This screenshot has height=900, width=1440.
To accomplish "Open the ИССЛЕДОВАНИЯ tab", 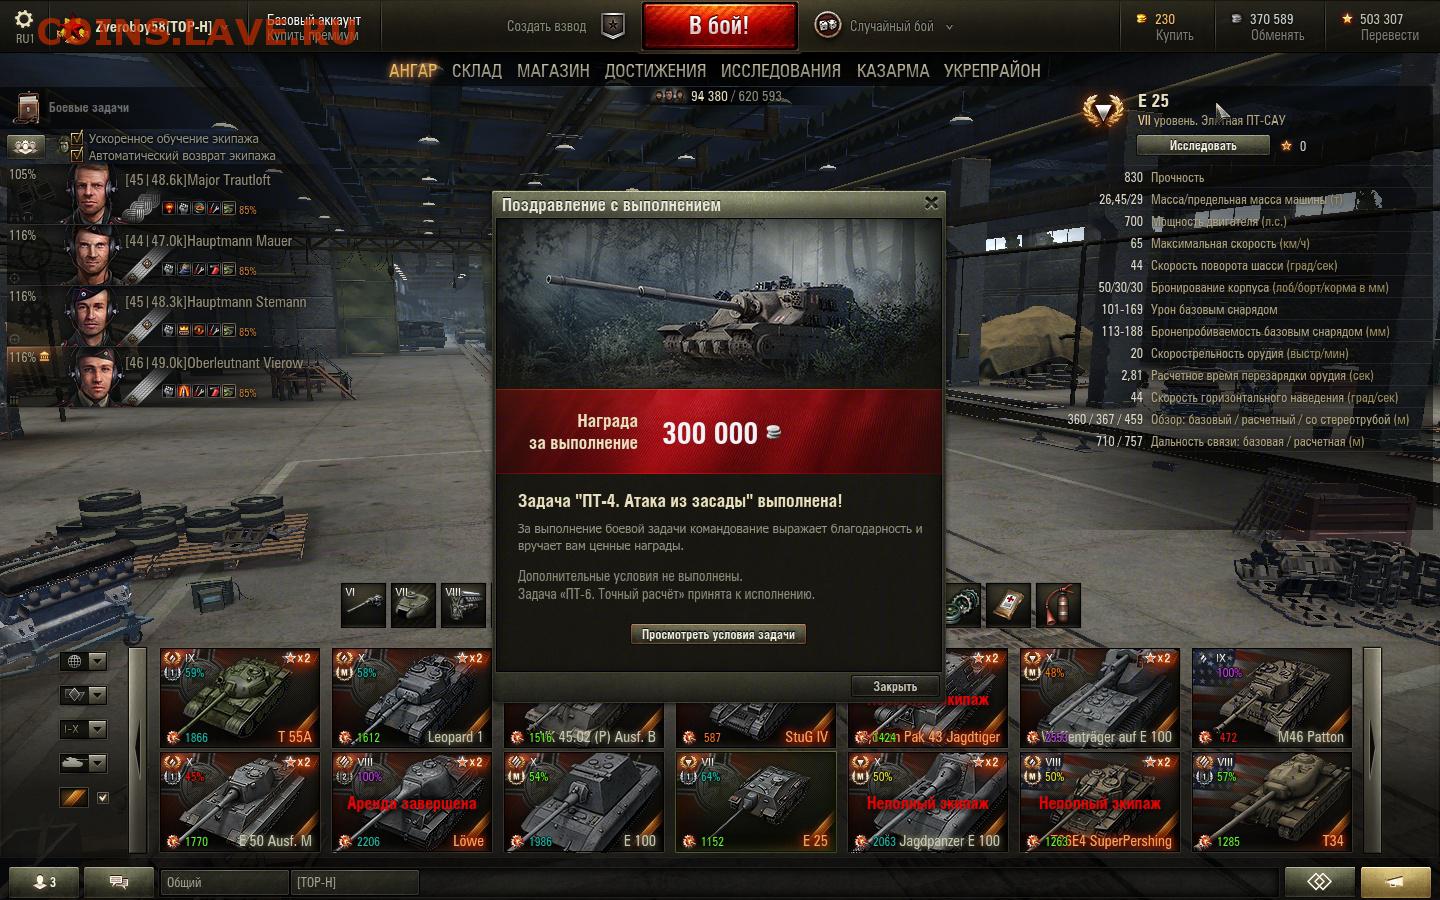I will [781, 71].
